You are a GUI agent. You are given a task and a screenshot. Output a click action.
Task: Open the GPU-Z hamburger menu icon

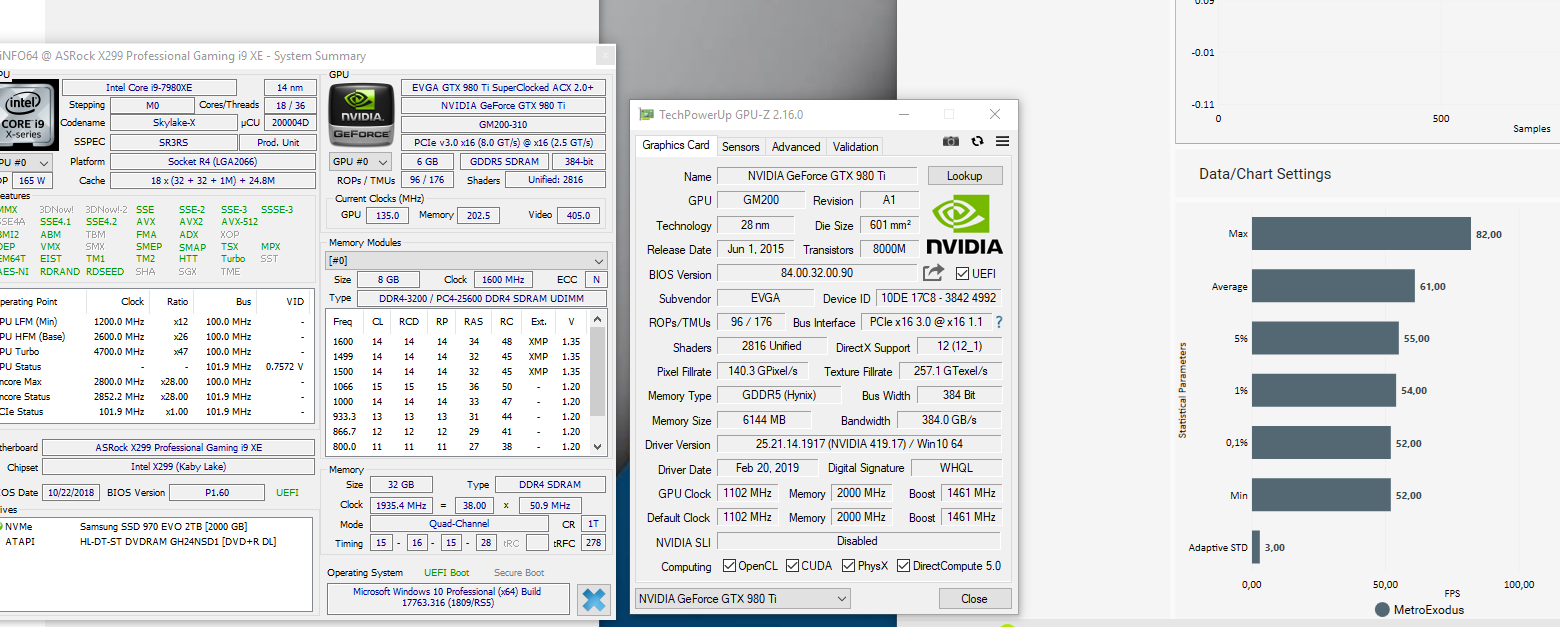[x=1002, y=142]
